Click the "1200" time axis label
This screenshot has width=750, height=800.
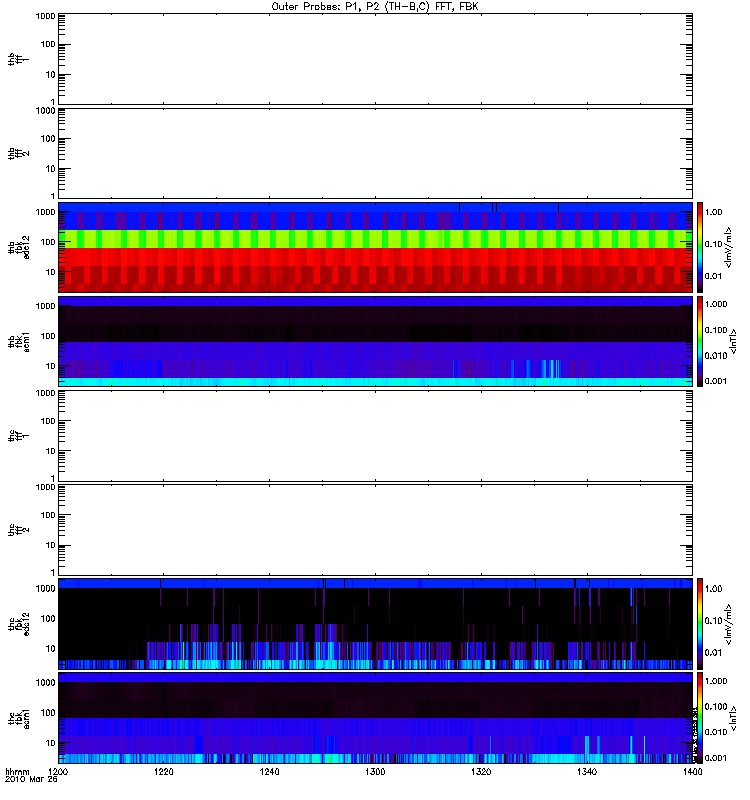pyautogui.click(x=58, y=772)
